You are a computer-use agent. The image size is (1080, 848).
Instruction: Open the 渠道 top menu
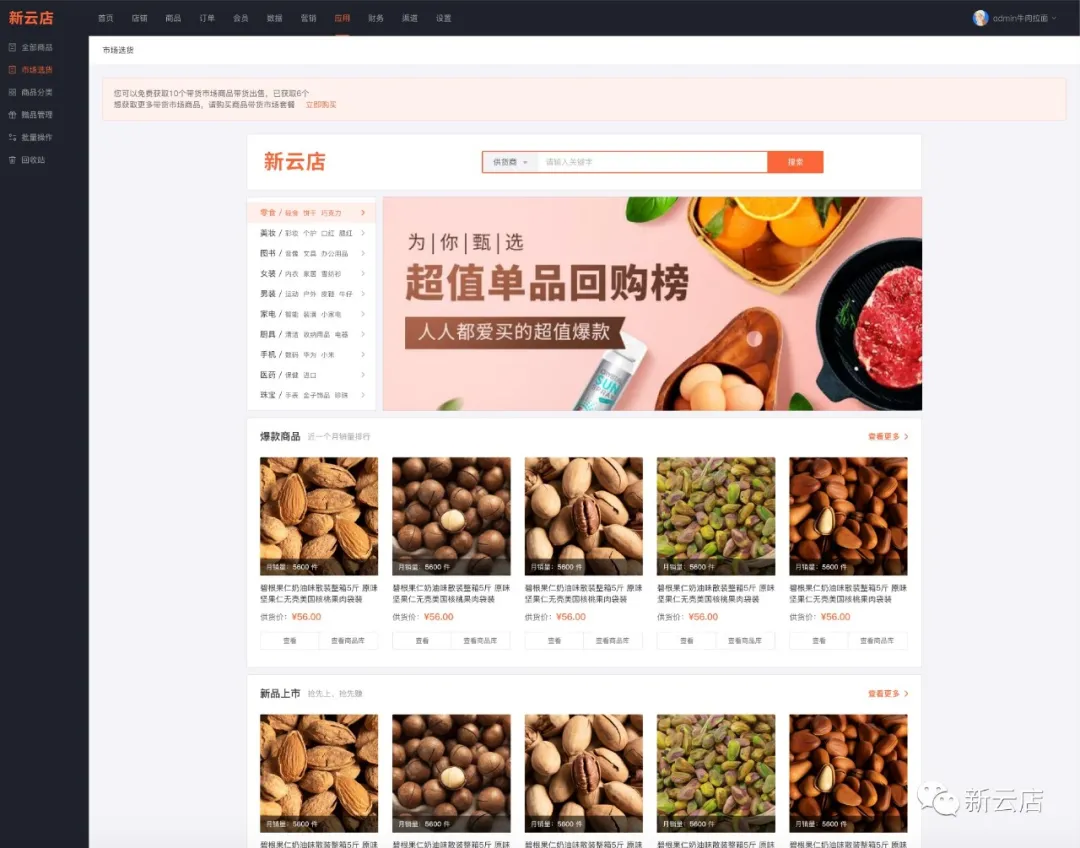click(410, 19)
